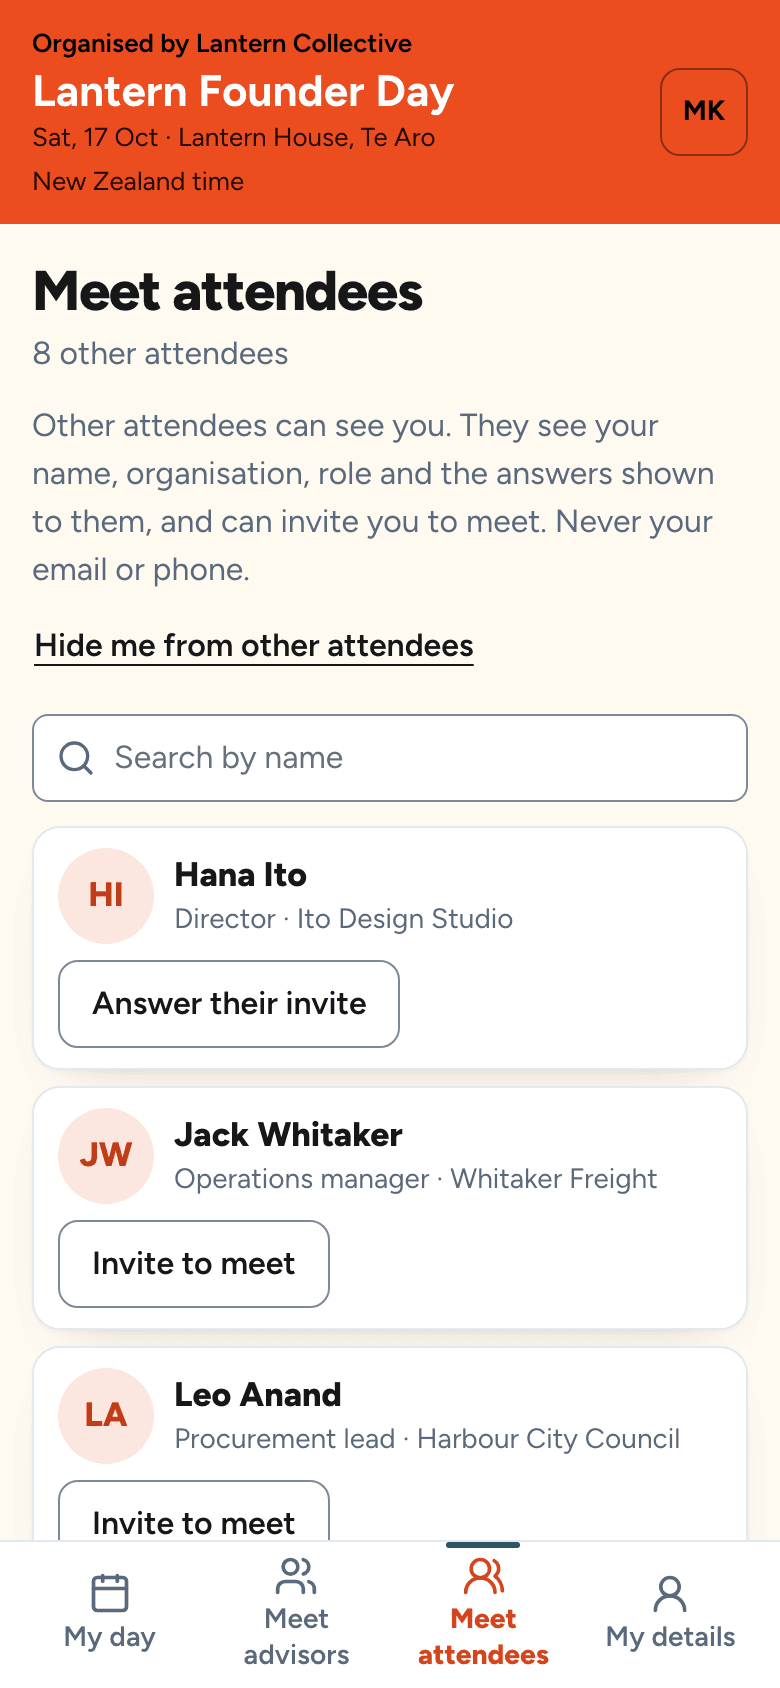This screenshot has height=1688, width=780.
Task: Switch to the Meet advisors tab
Action: tap(297, 1614)
